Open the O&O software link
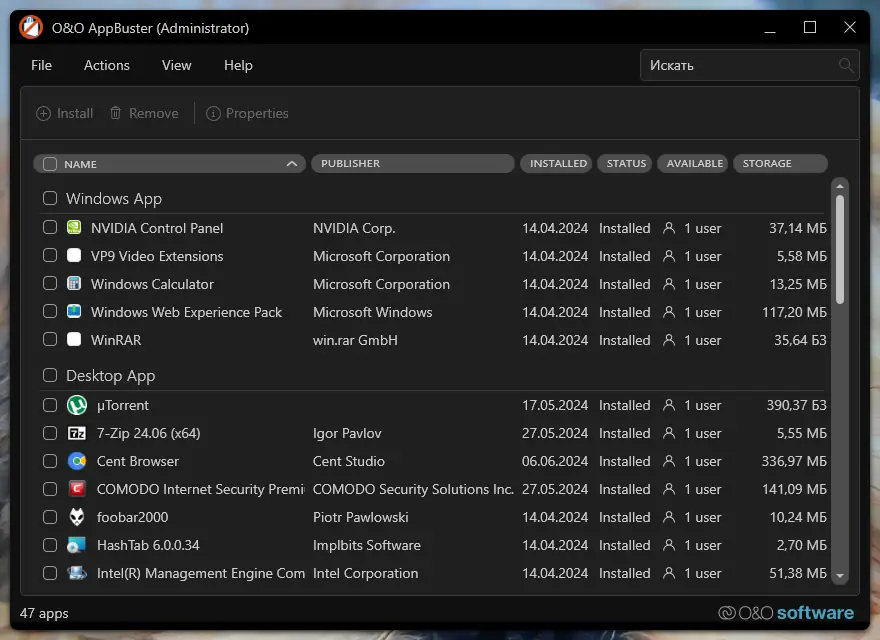This screenshot has height=640, width=880. tap(786, 613)
